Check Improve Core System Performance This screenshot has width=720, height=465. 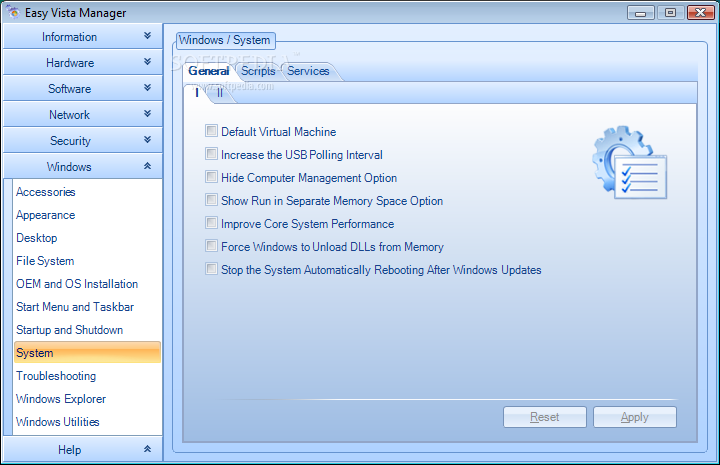[x=211, y=223]
